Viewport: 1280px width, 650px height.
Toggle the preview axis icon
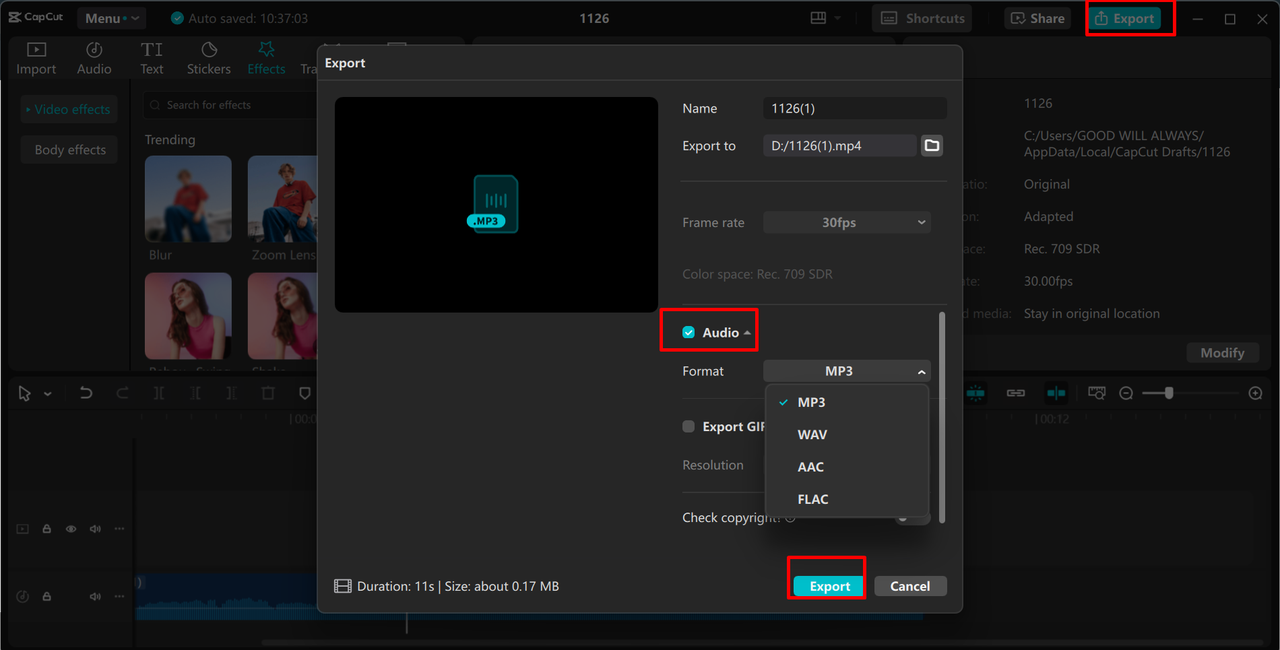pyautogui.click(x=1055, y=393)
